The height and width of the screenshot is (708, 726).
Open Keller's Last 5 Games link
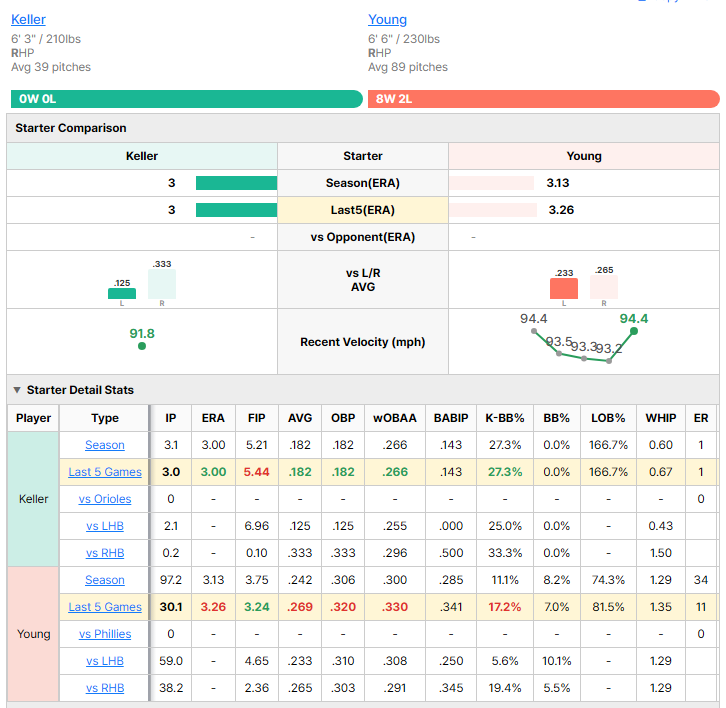click(105, 472)
